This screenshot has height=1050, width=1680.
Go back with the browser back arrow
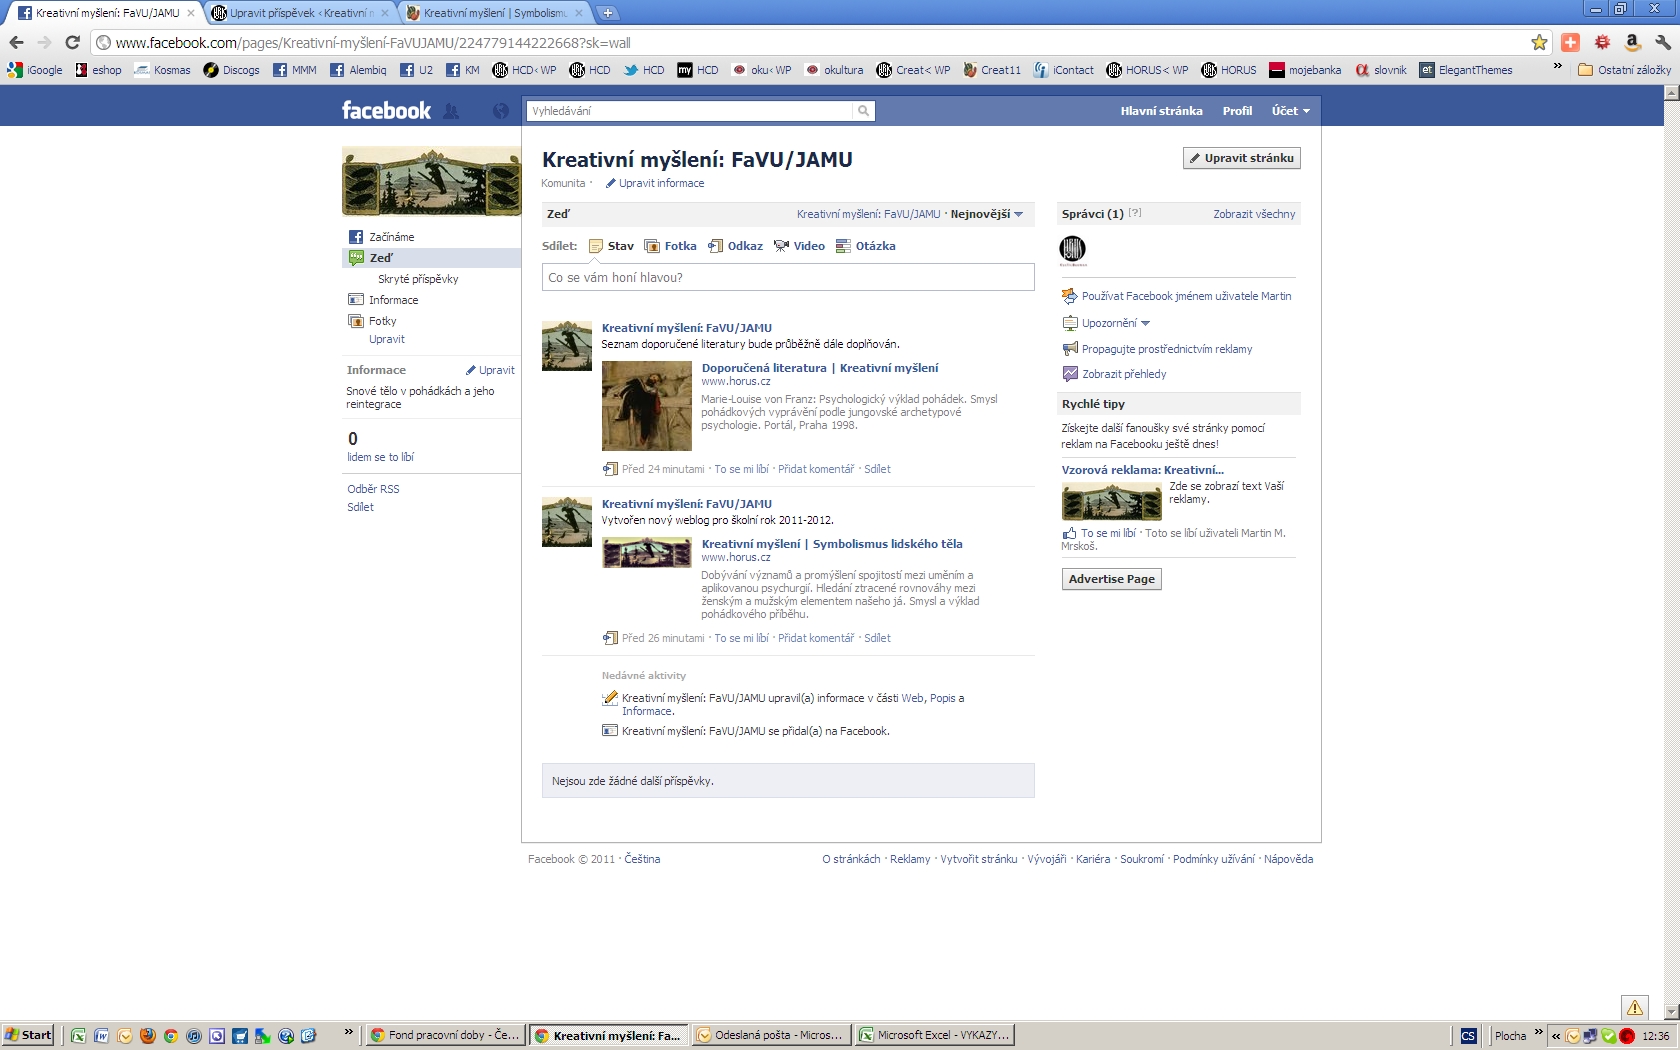coord(16,42)
